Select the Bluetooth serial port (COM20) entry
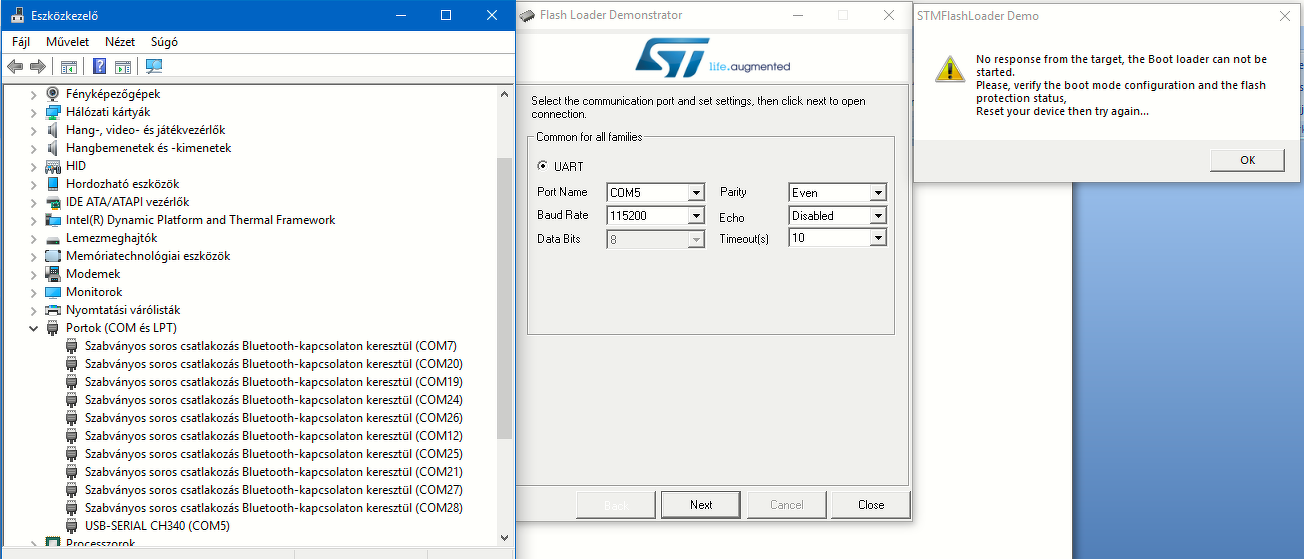Viewport: 1304px width, 559px height. [x=273, y=364]
